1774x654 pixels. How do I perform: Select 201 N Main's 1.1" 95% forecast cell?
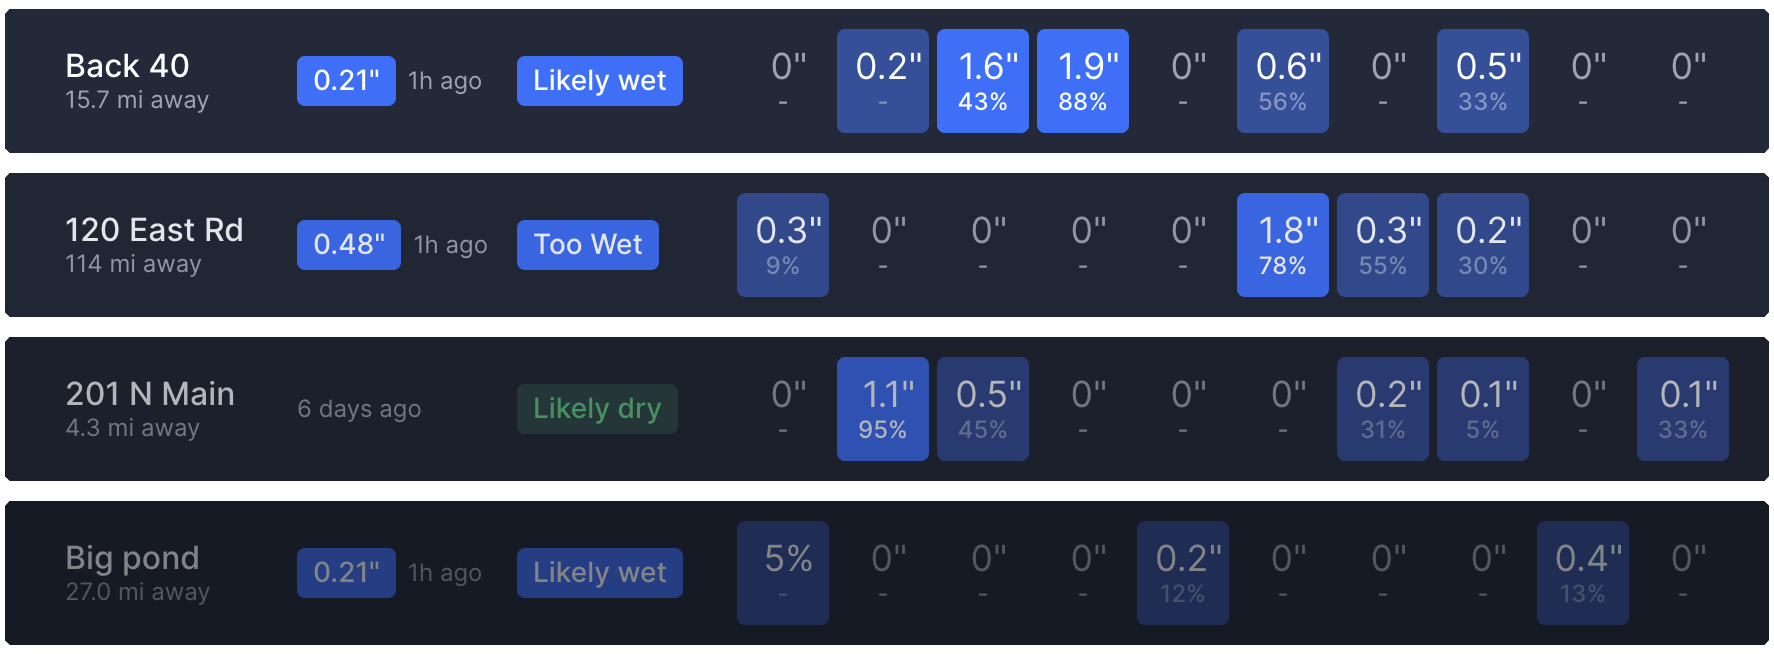pyautogui.click(x=882, y=409)
